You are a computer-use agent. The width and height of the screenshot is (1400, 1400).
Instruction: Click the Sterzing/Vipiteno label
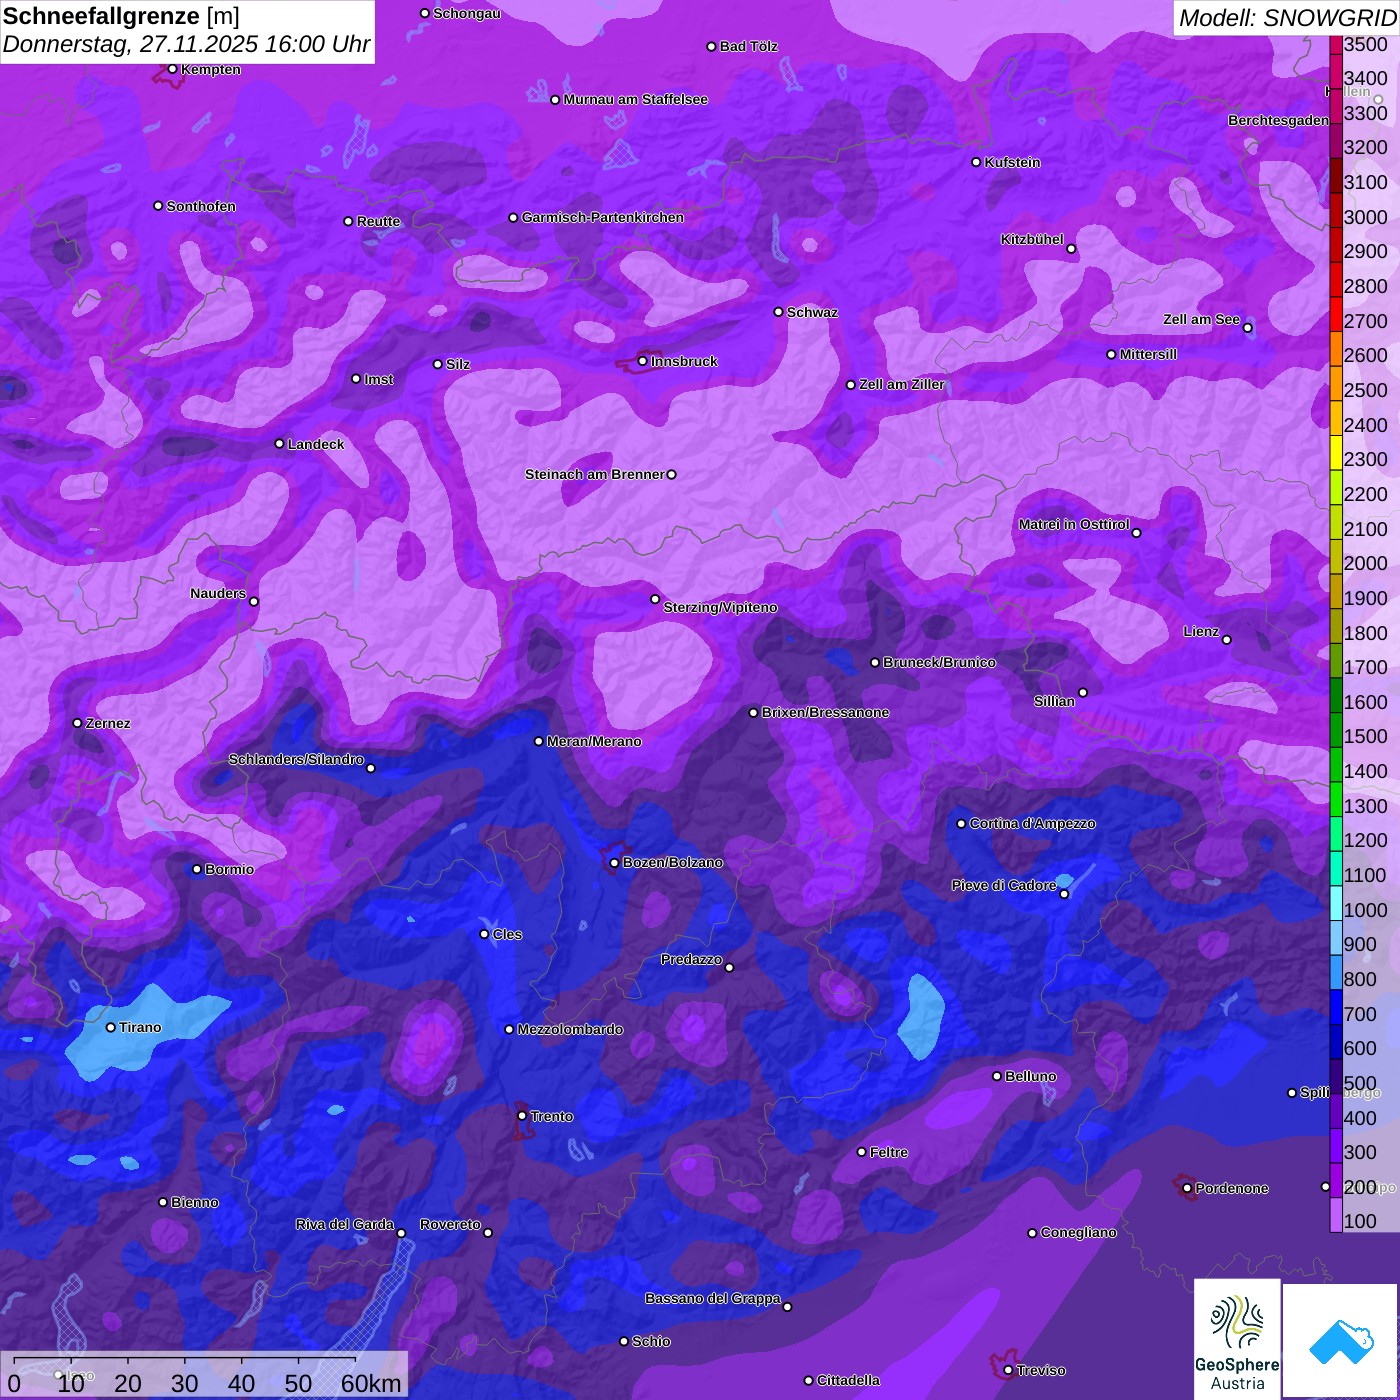tap(720, 607)
